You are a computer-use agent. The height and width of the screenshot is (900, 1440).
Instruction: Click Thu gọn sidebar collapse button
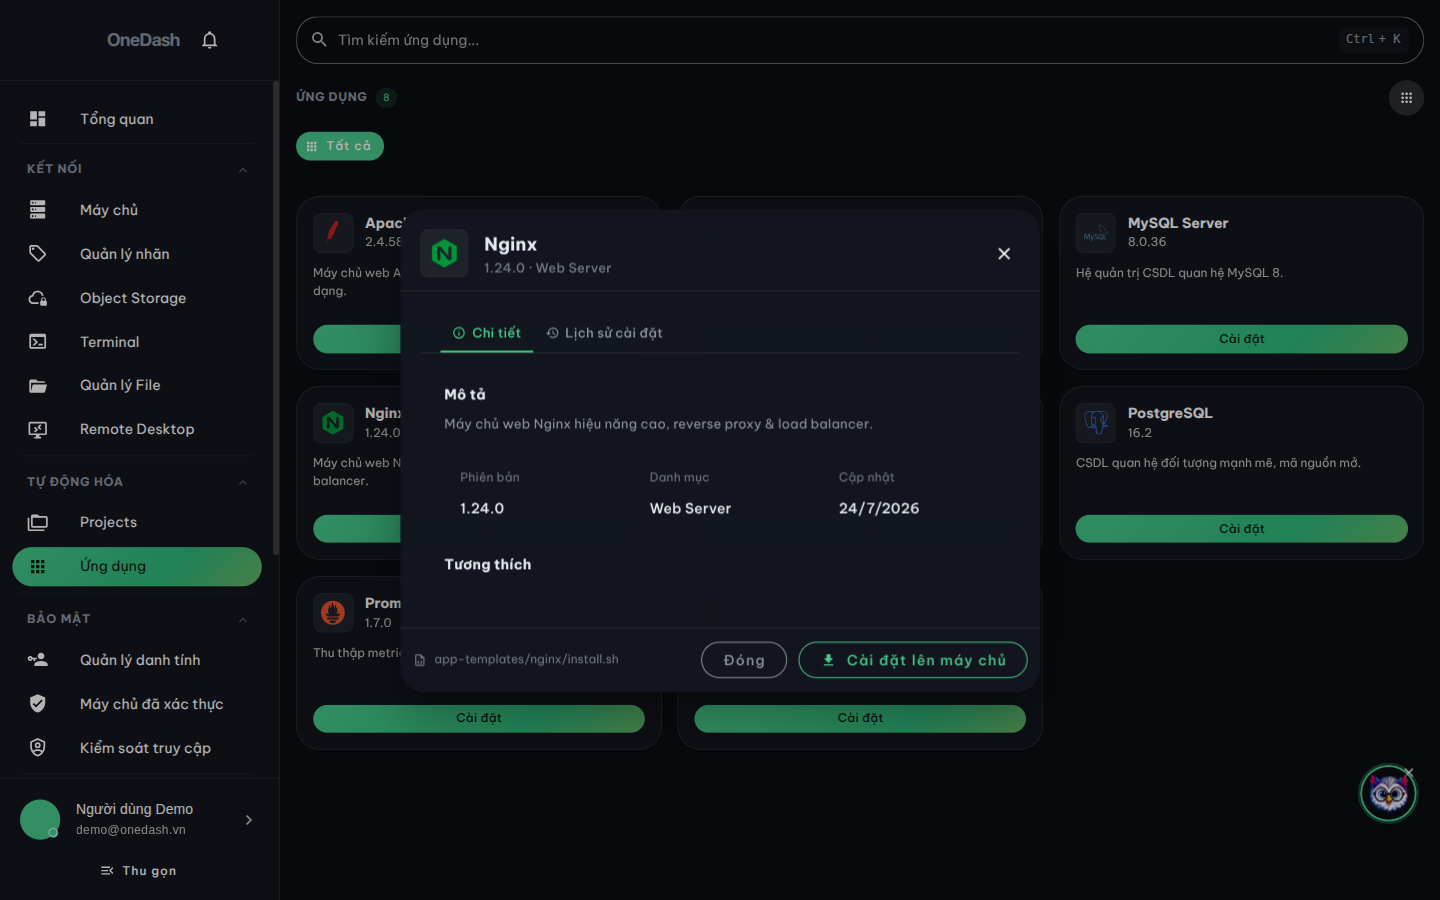[x=139, y=871]
